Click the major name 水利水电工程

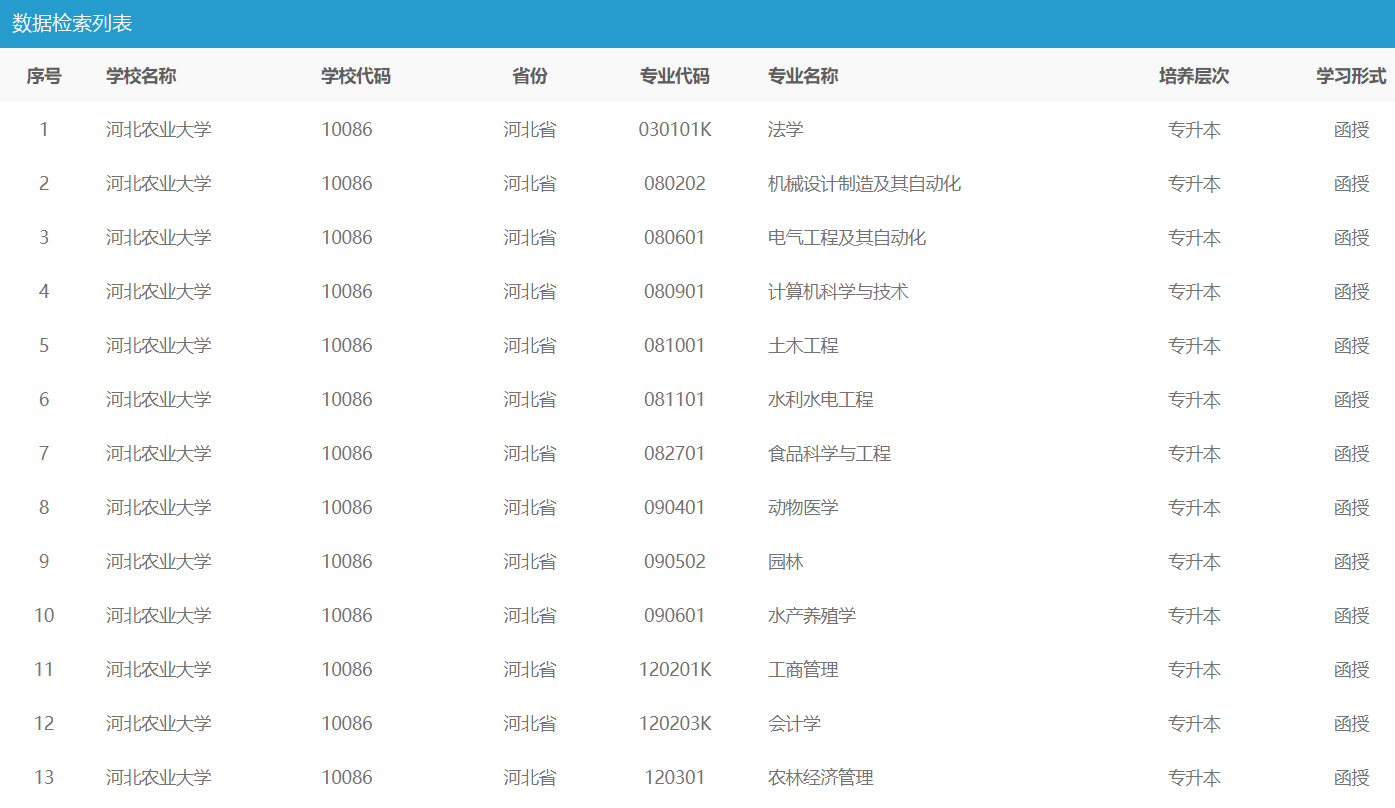point(821,400)
